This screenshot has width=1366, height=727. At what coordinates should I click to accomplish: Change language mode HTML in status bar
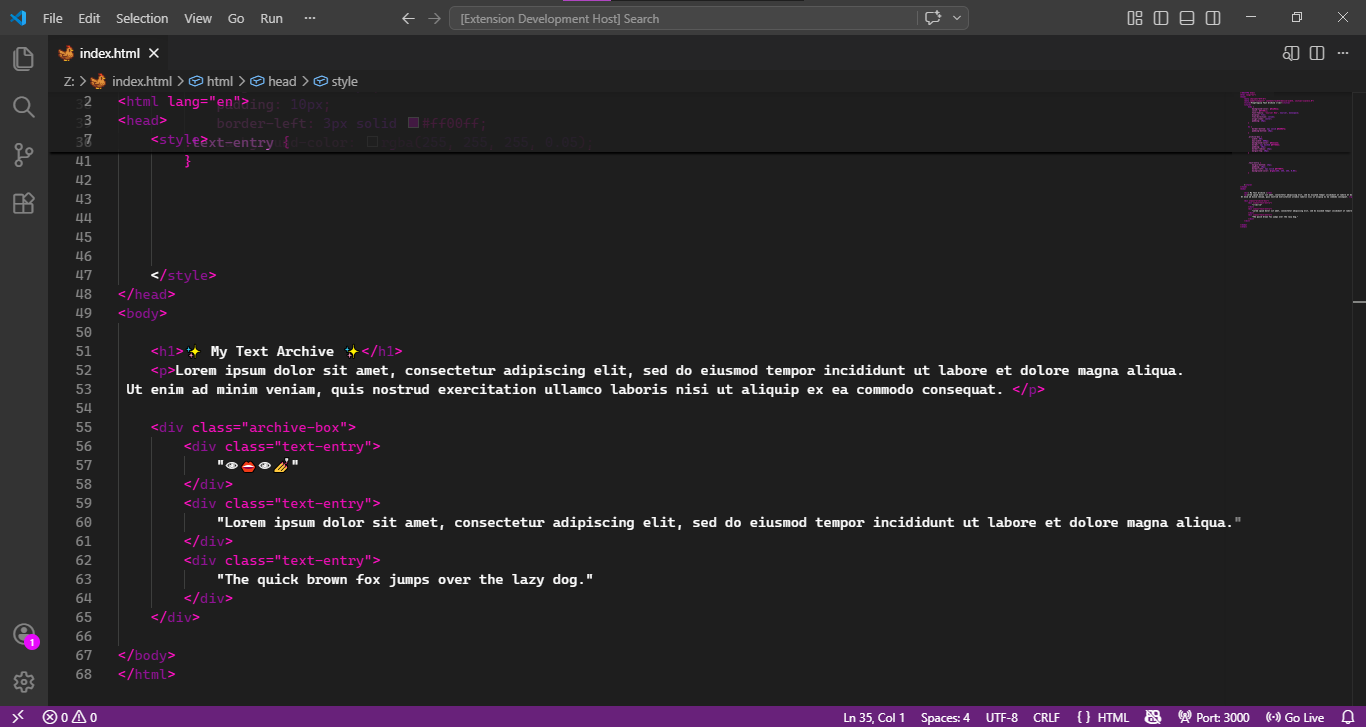[x=1113, y=717]
